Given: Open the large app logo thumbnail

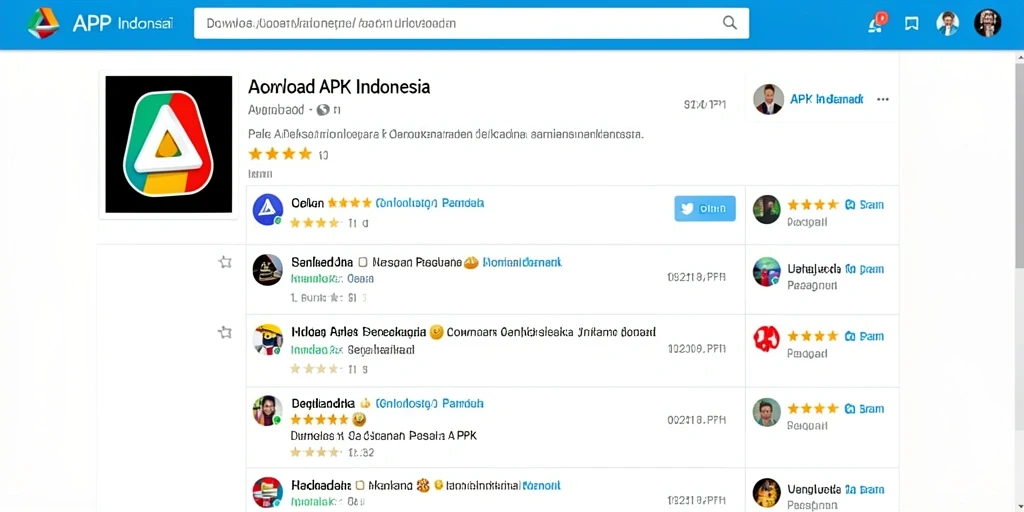Looking at the screenshot, I should click(168, 144).
